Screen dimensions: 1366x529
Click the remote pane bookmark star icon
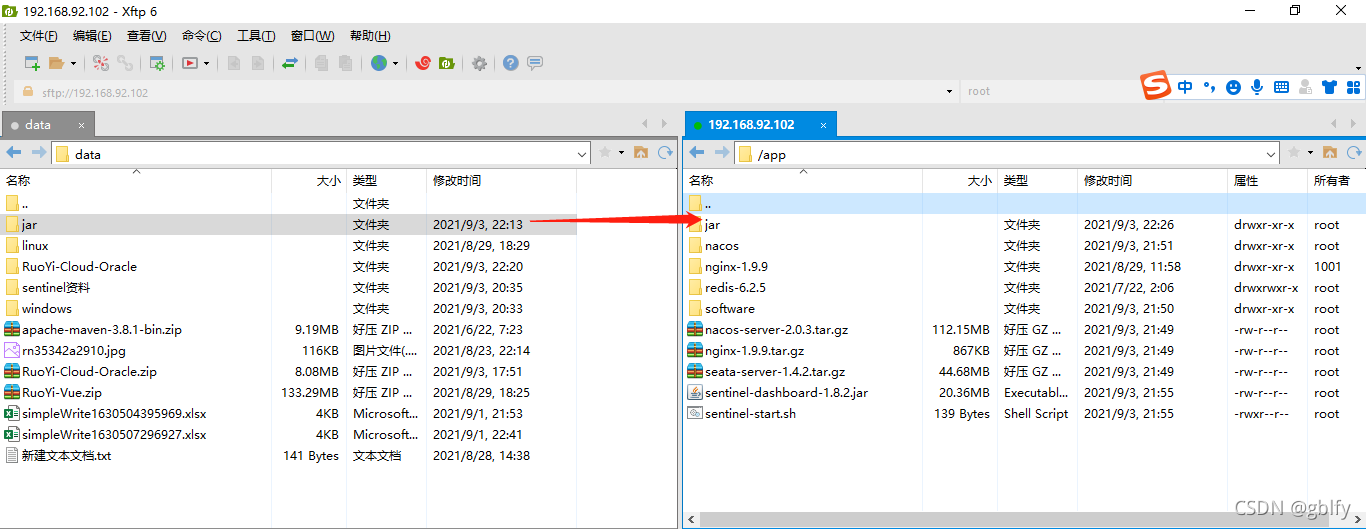[x=1294, y=153]
